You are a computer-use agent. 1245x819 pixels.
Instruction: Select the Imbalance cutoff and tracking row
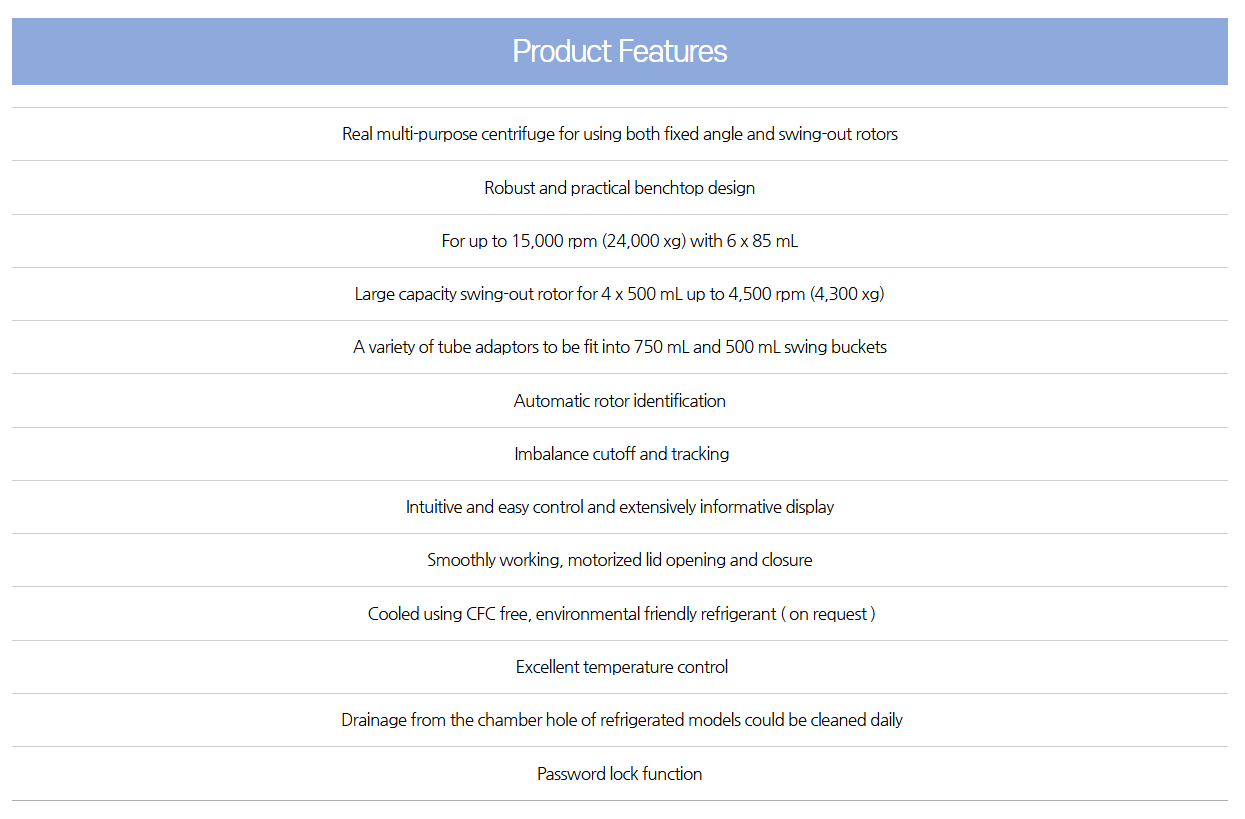[620, 454]
